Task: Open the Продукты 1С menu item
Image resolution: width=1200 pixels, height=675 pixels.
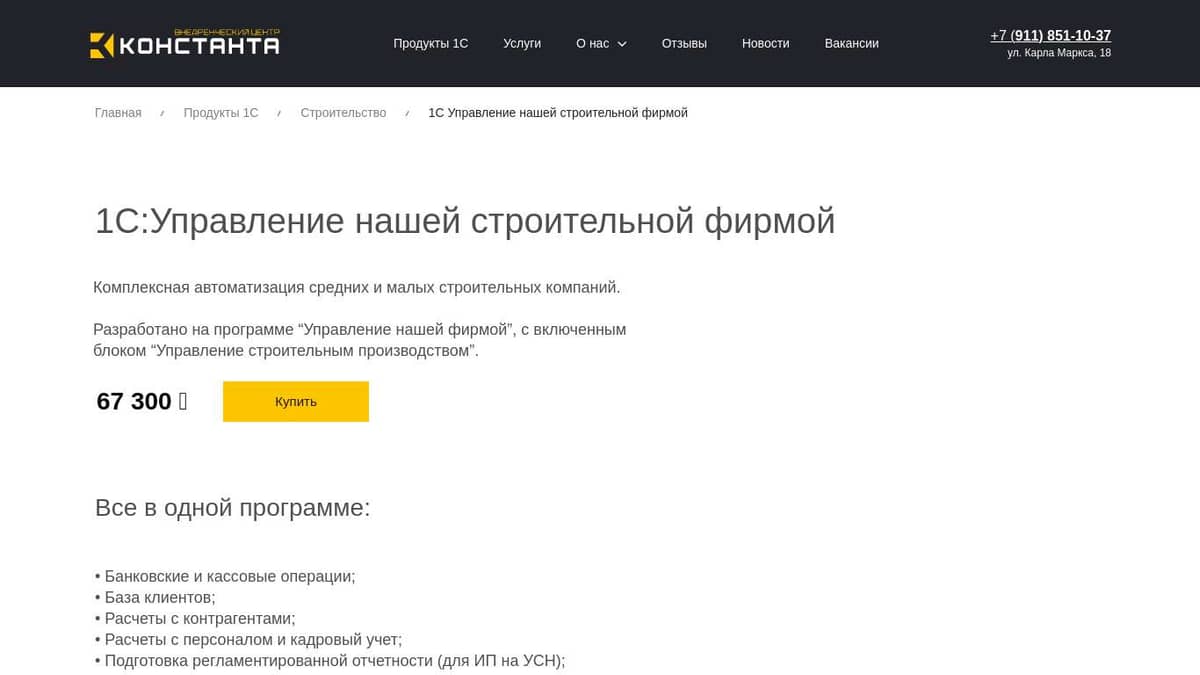Action: [430, 43]
